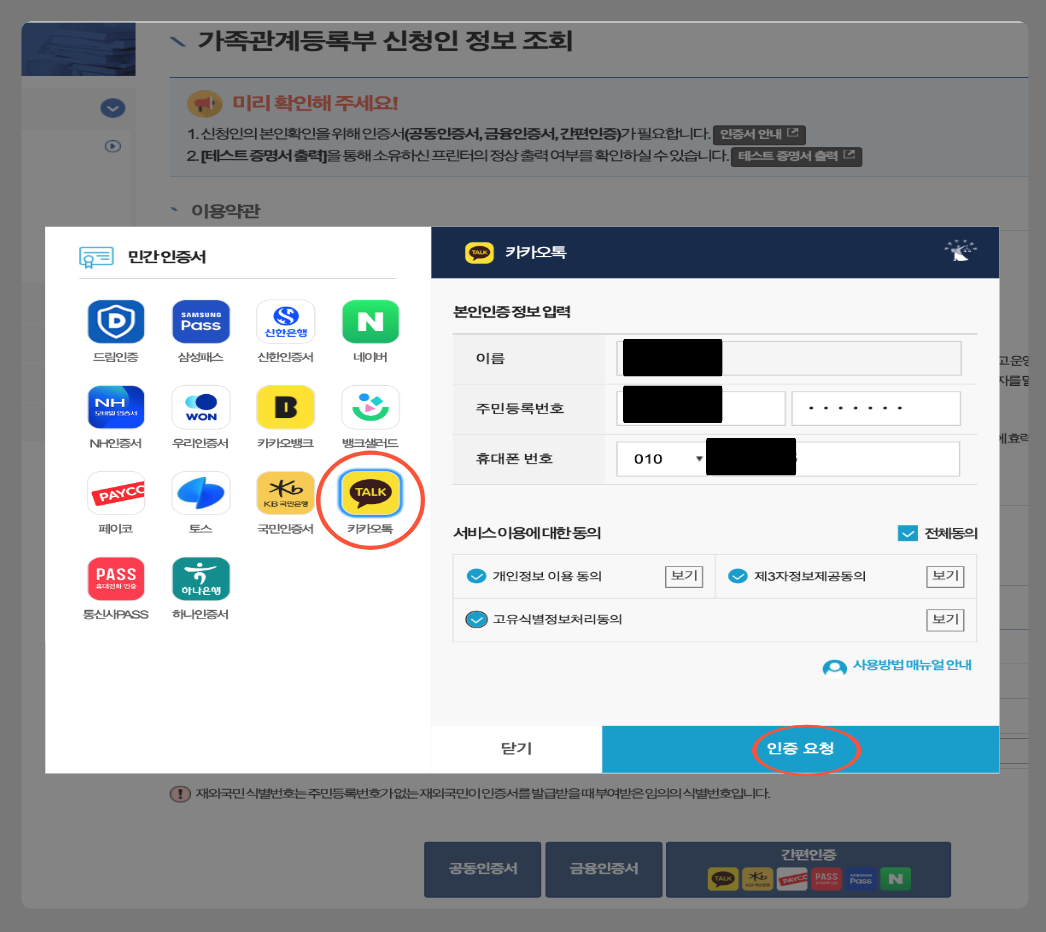Screen dimensions: 1046x932
Task: Click the masked 주민등록번호 back digits field
Action: coord(876,408)
